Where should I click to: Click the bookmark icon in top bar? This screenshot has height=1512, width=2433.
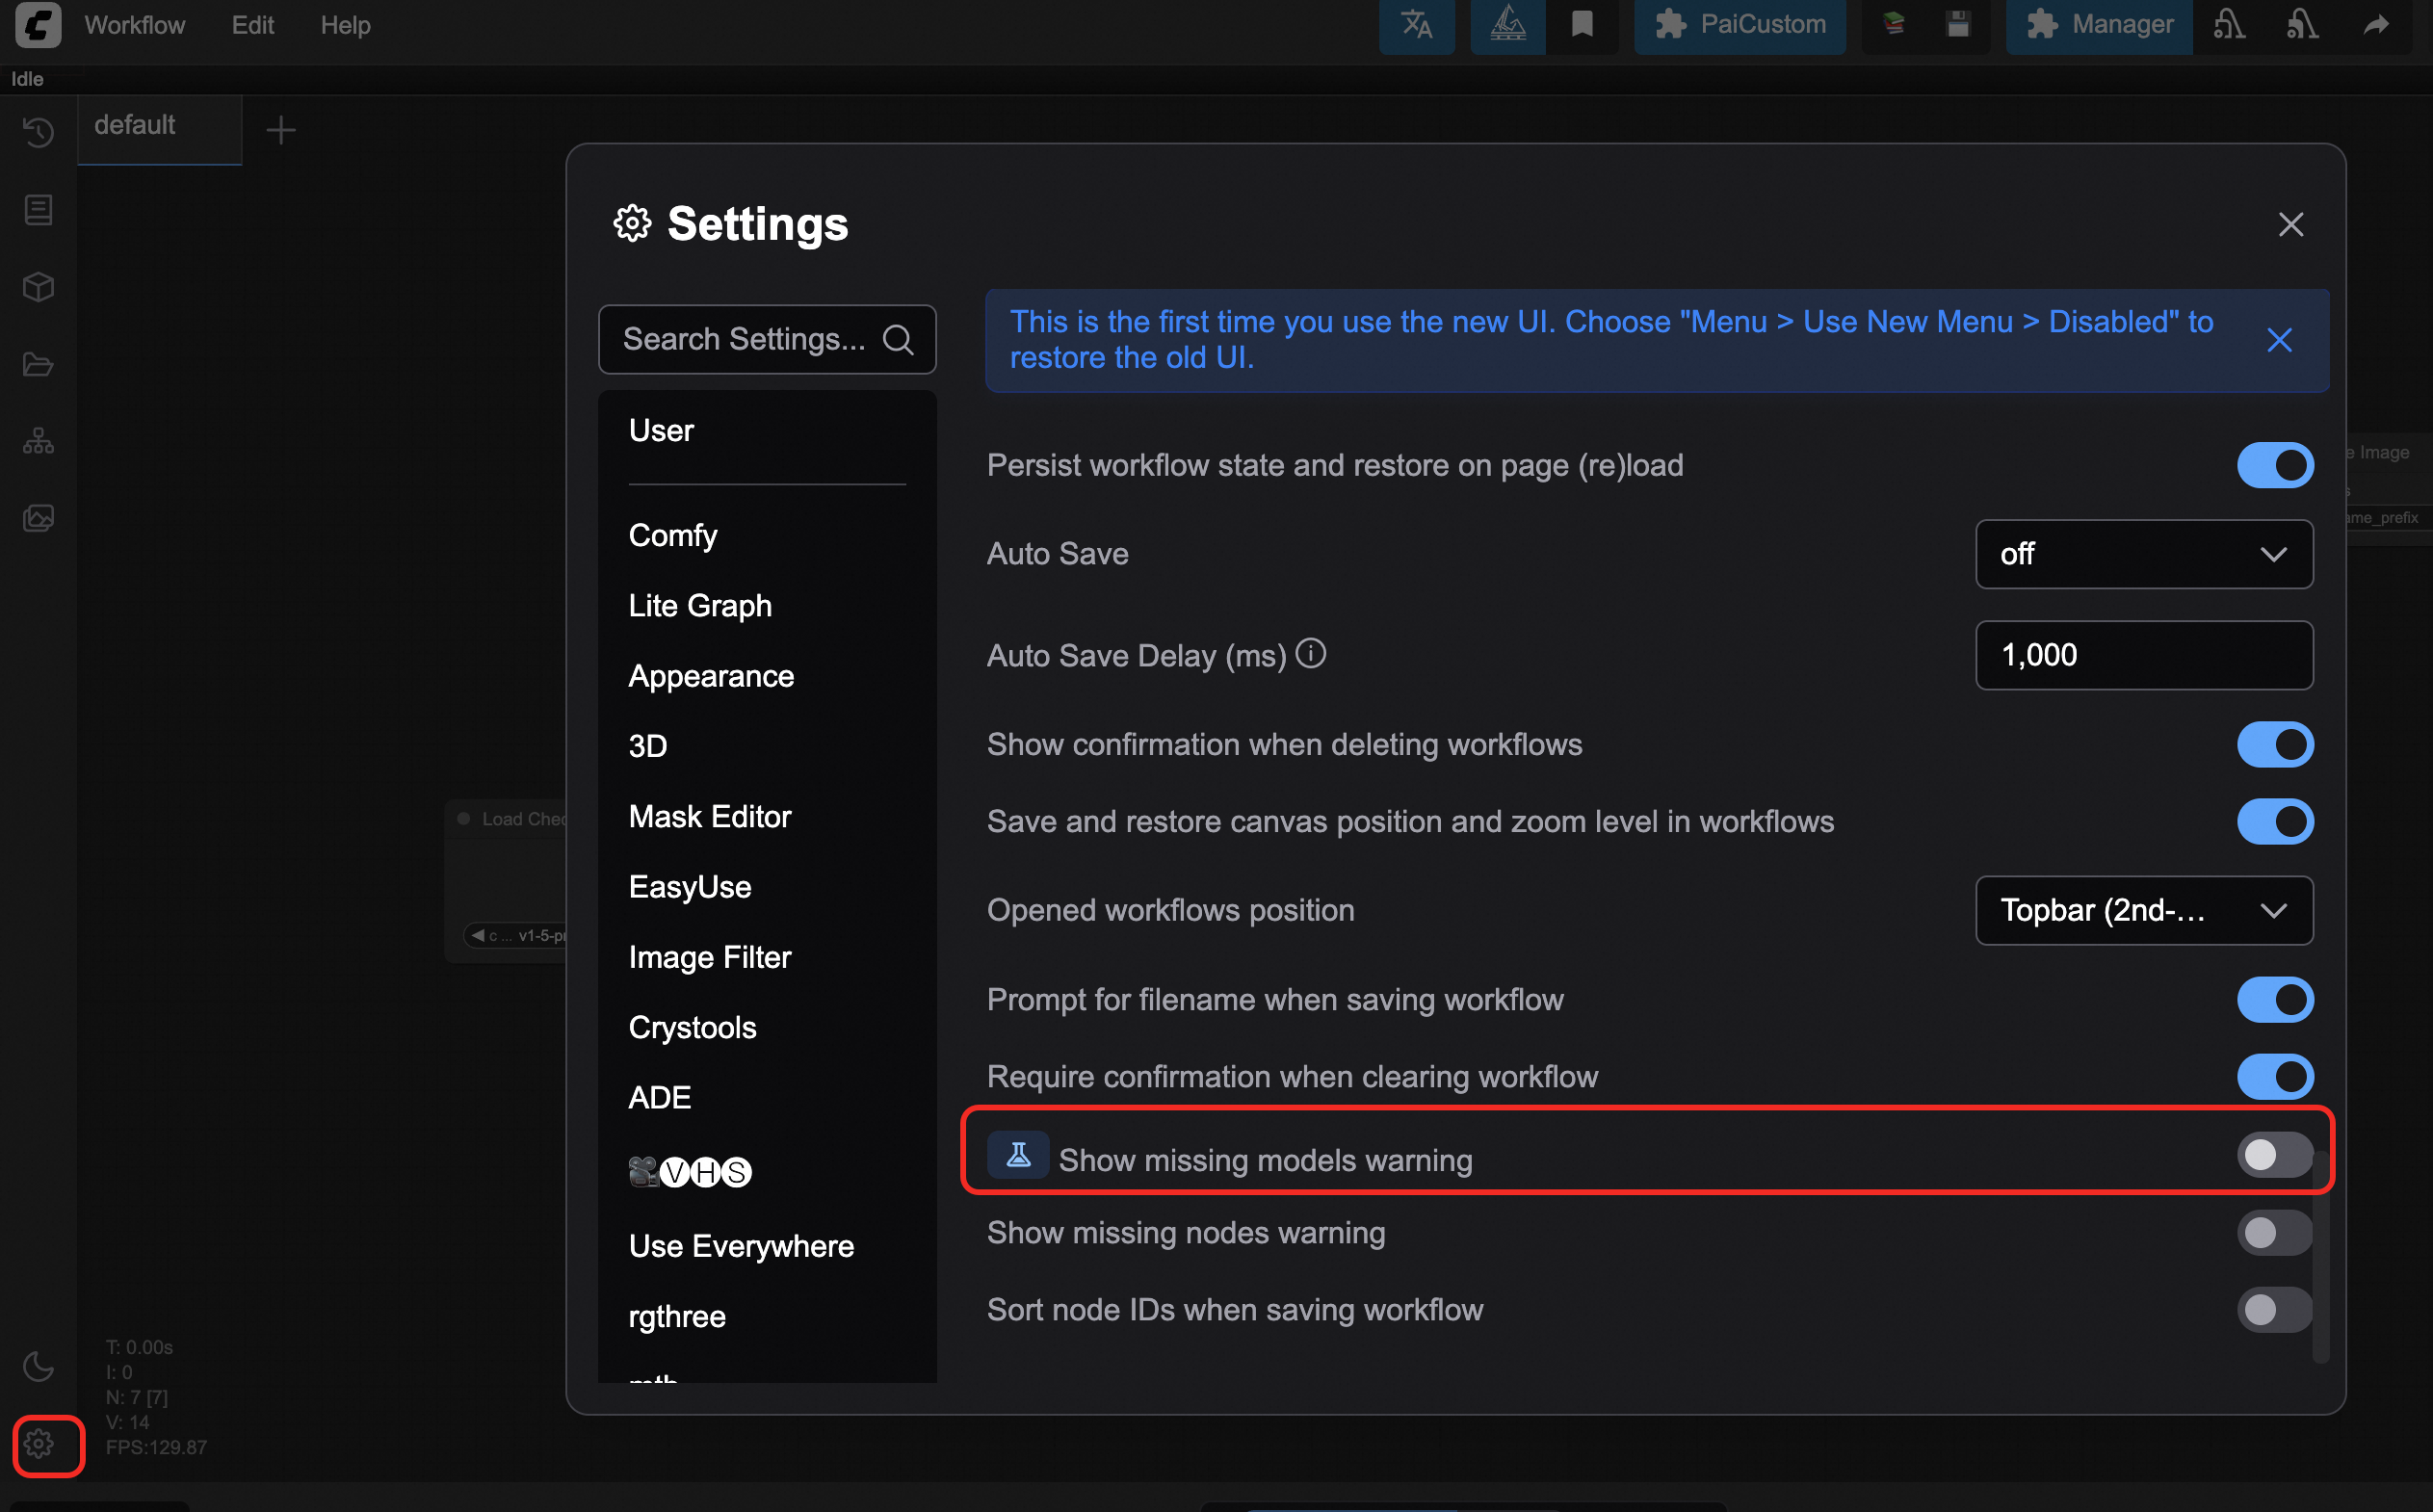point(1581,24)
